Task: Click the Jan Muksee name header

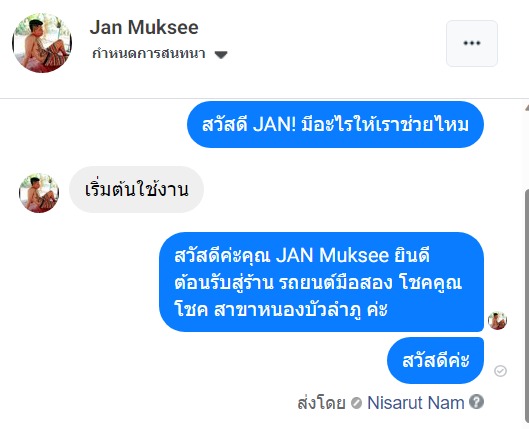Action: [144, 27]
